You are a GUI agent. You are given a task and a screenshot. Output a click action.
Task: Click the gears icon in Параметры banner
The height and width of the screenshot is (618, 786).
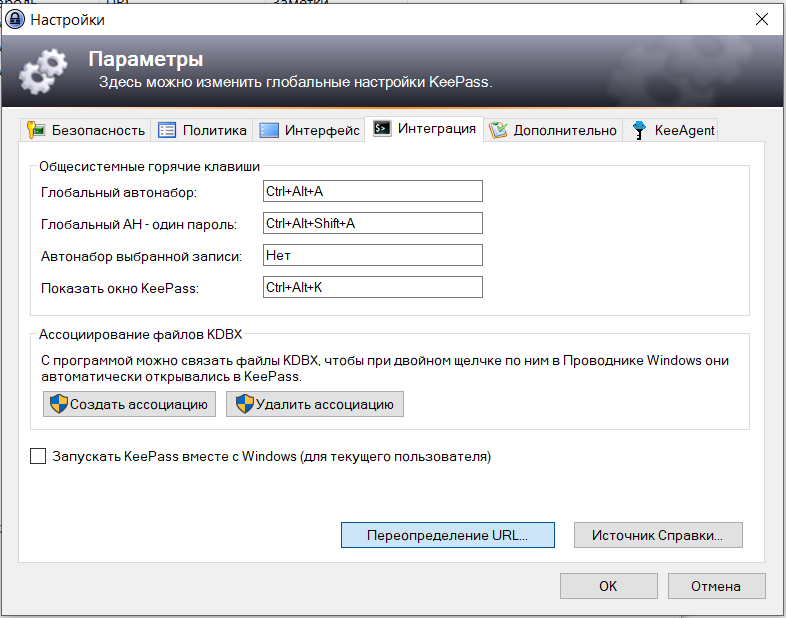(x=43, y=72)
